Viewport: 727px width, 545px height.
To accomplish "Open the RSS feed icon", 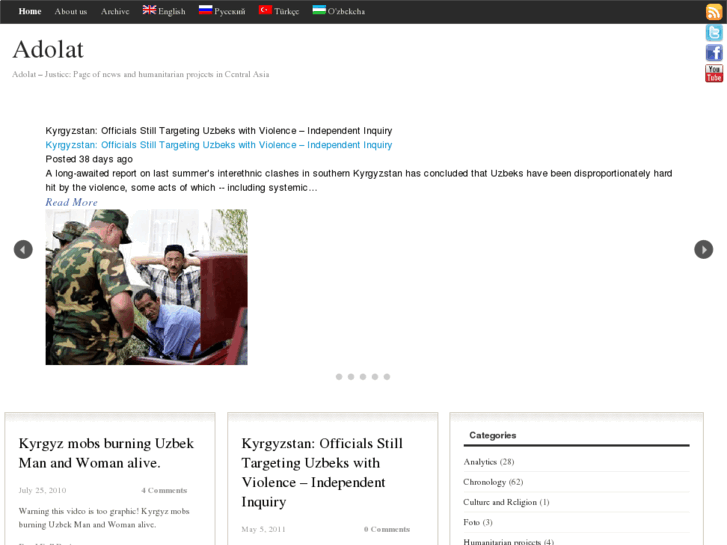I will pyautogui.click(x=714, y=12).
